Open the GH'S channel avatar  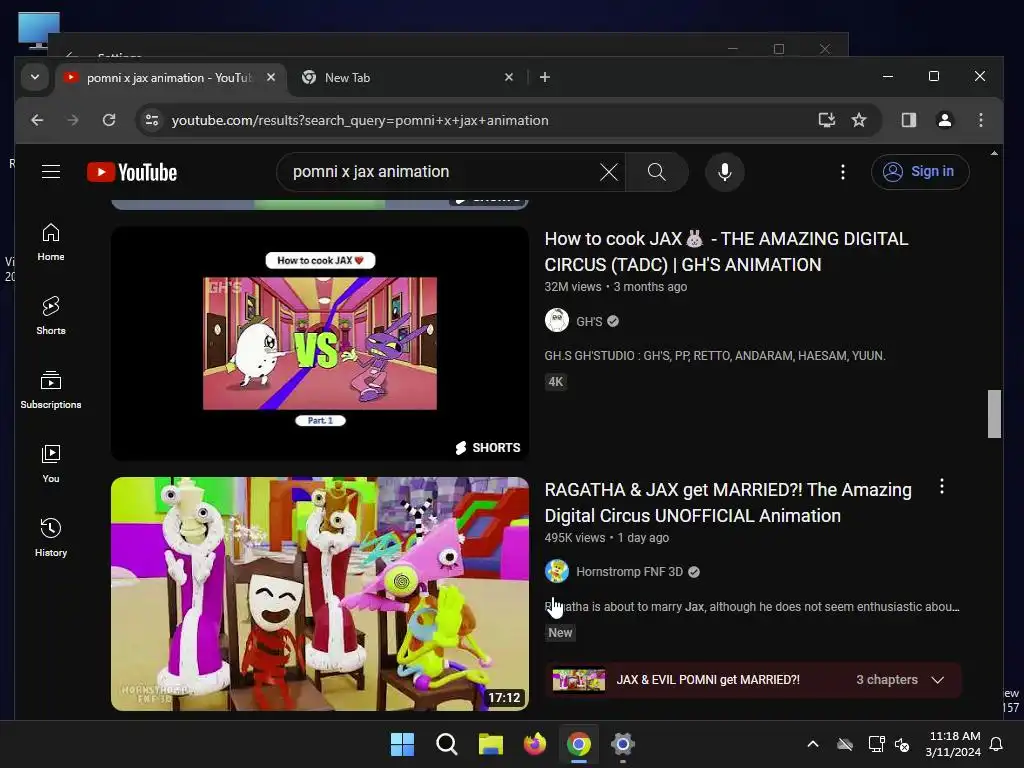[556, 321]
